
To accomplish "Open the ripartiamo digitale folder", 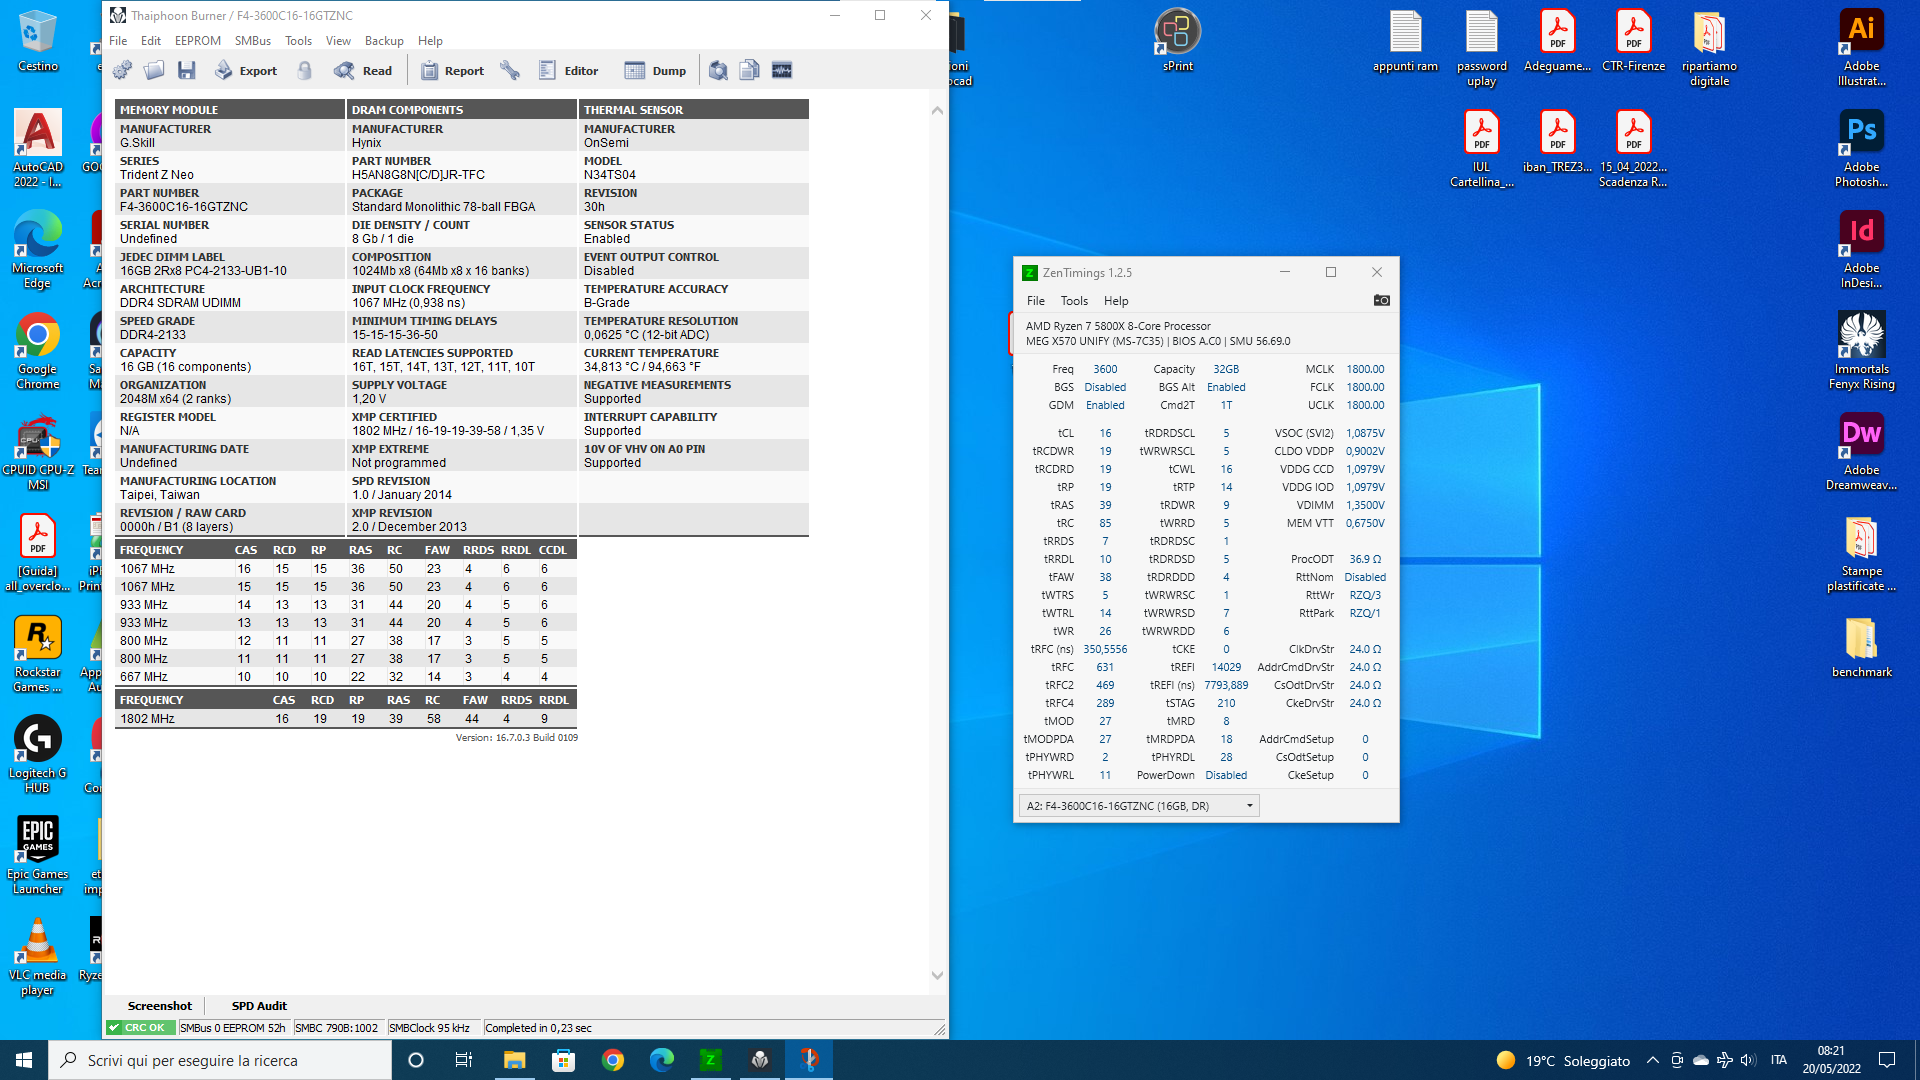I will 1710,48.
